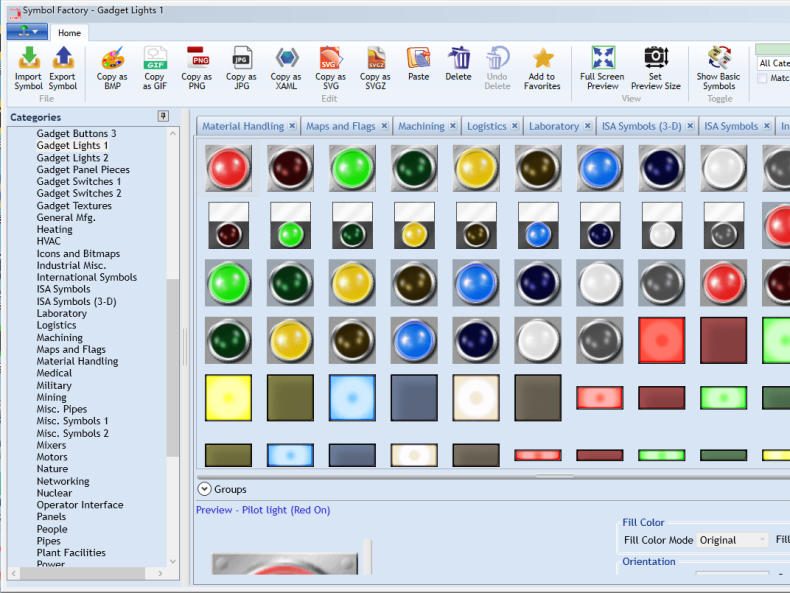Close the Maps and Flags tab
This screenshot has width=790, height=593.
click(384, 125)
